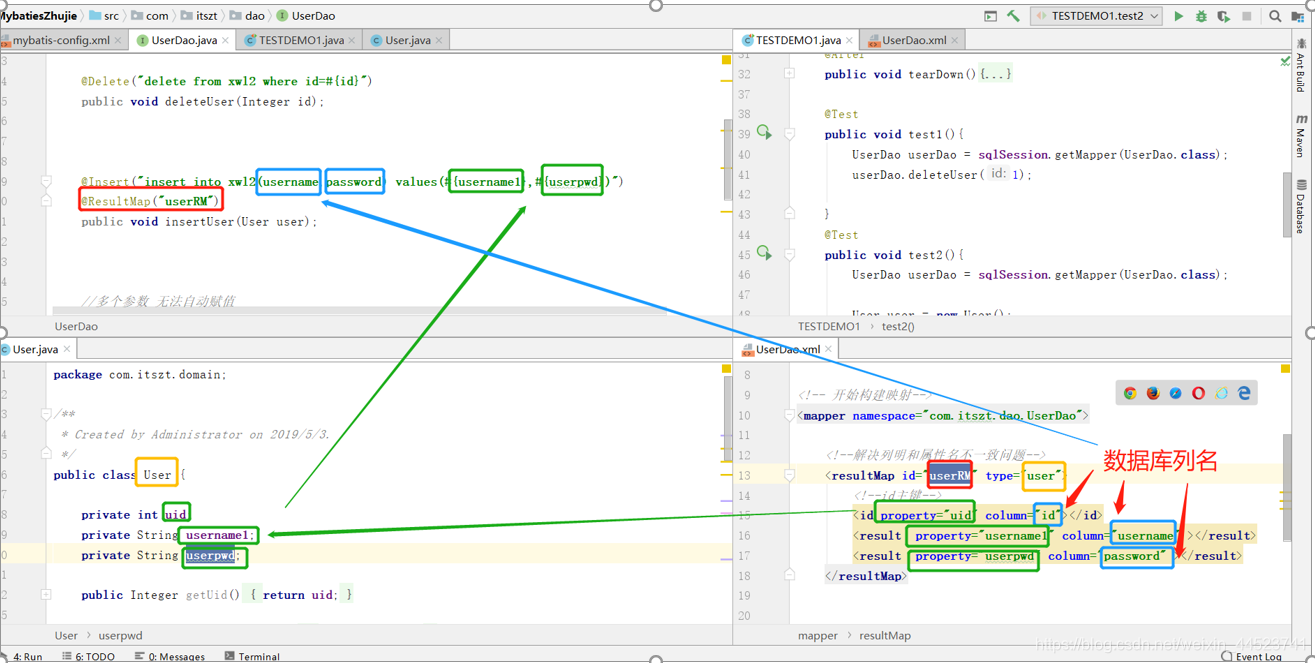
Task: Click 'userpwd' in User editor breadcrumb
Action: [x=120, y=635]
